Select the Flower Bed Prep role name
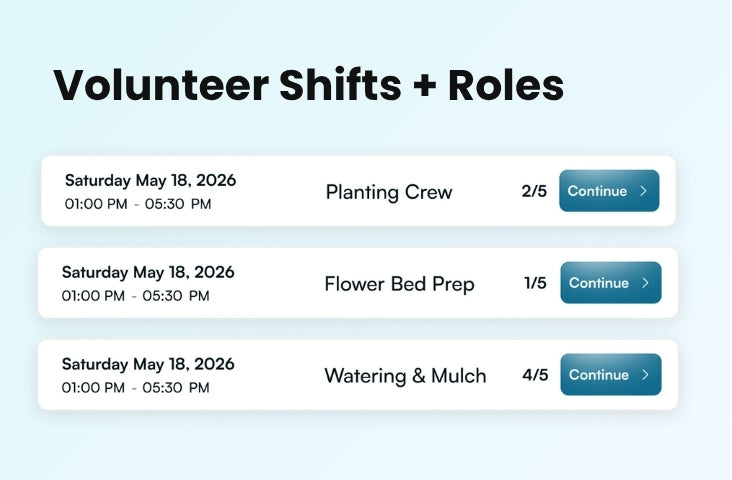Image resolution: width=732 pixels, height=480 pixels. pos(399,284)
